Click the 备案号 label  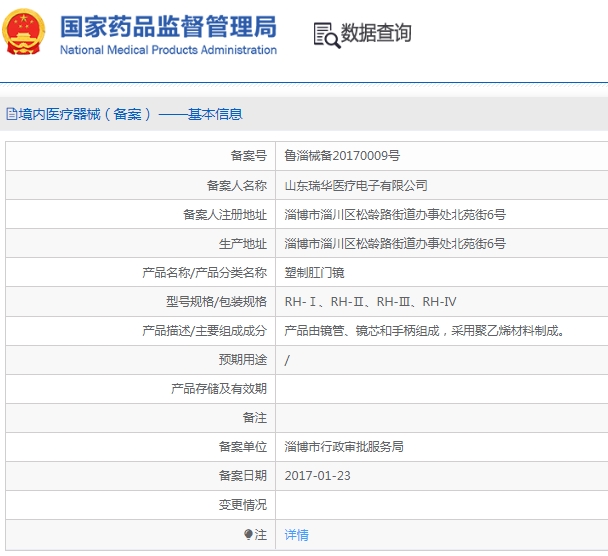[x=249, y=156]
